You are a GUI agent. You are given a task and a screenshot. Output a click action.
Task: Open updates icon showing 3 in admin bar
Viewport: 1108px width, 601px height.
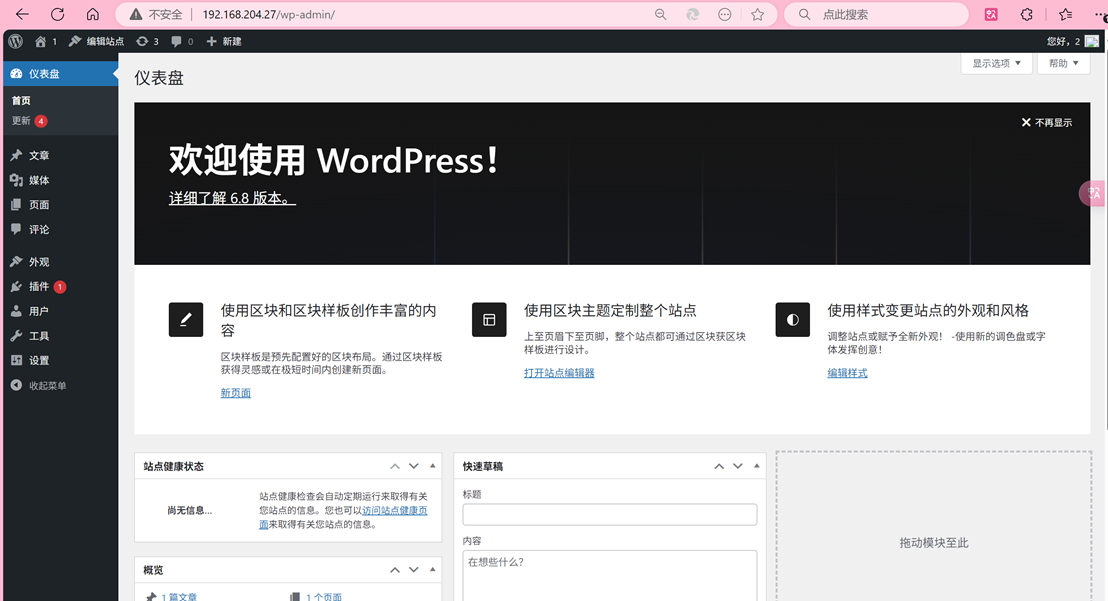coord(148,41)
